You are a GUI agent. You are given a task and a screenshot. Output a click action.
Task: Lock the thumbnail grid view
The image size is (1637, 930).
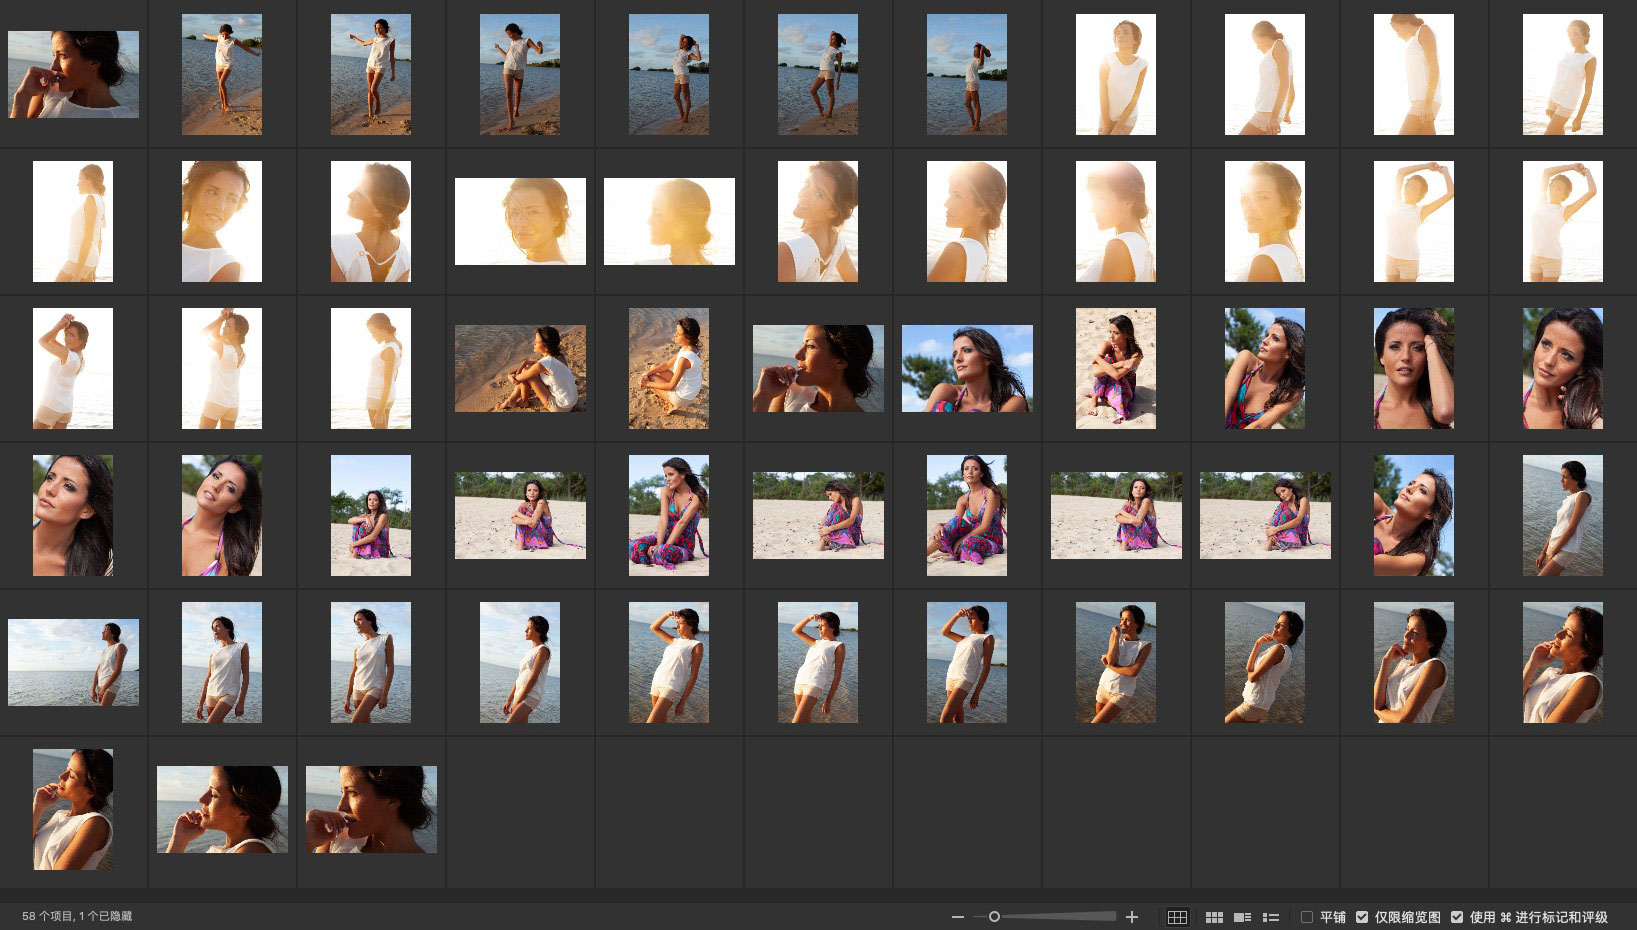1177,917
